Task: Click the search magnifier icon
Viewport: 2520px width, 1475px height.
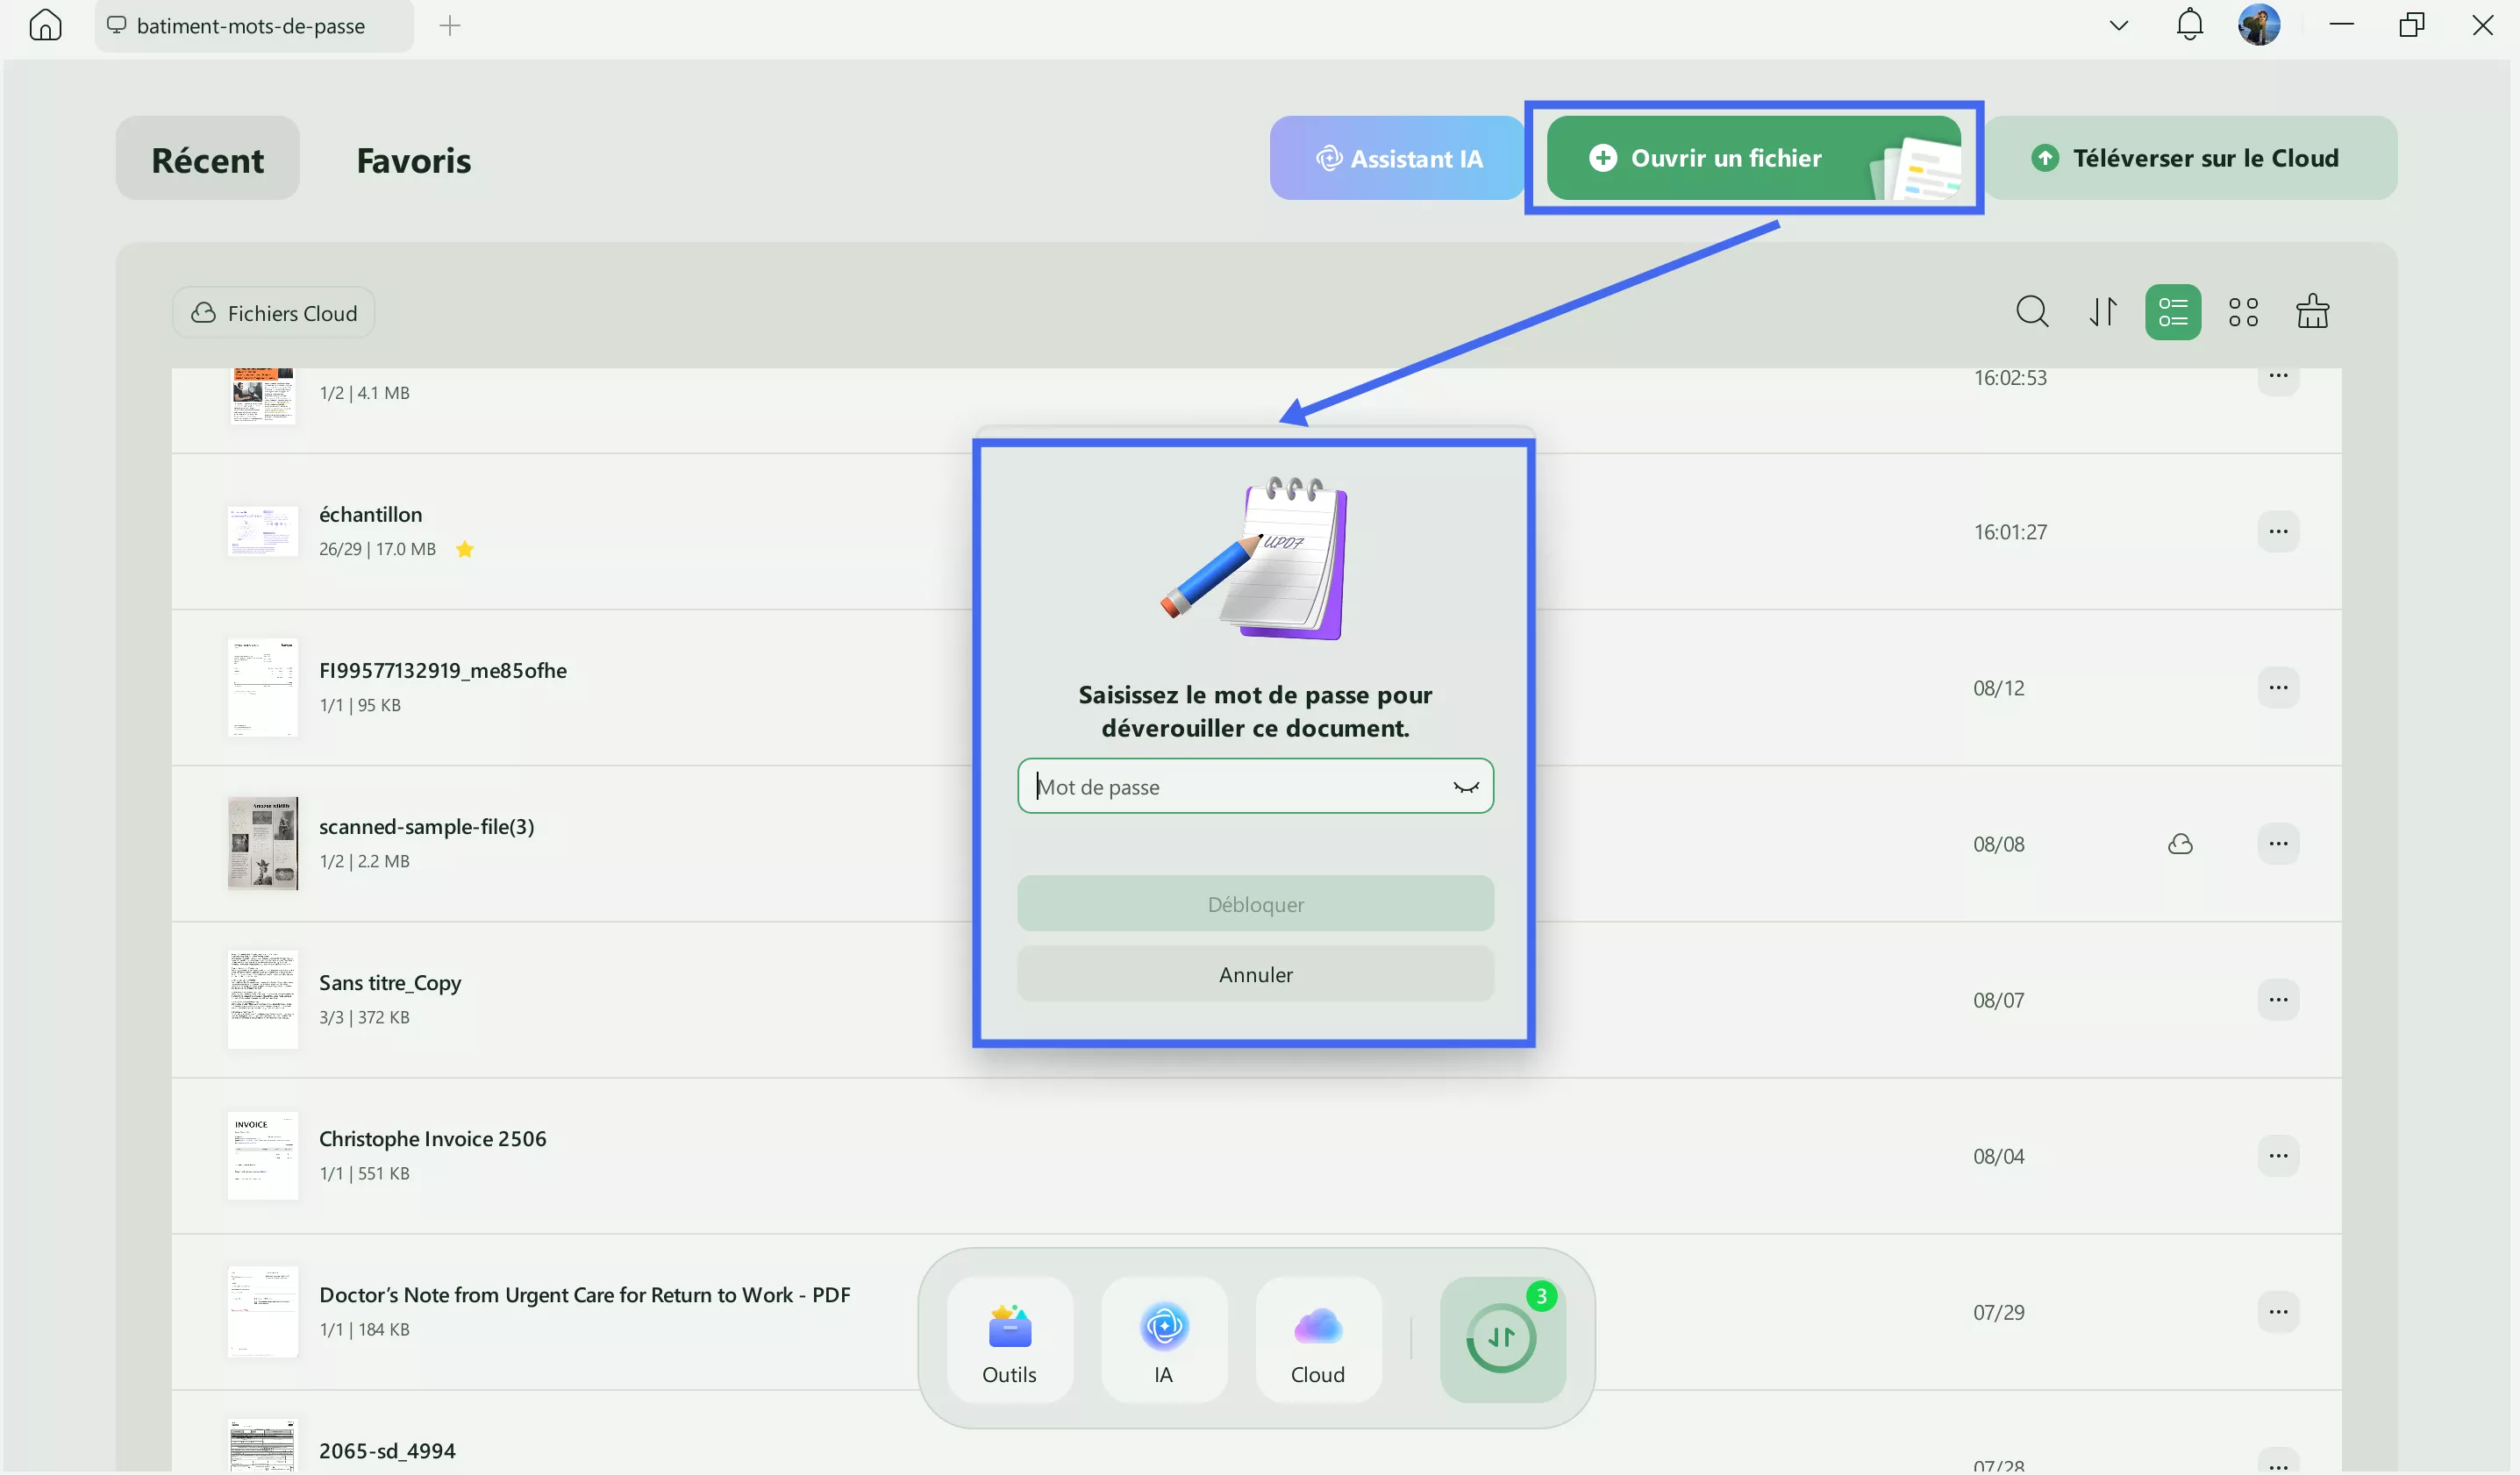Action: (2031, 312)
